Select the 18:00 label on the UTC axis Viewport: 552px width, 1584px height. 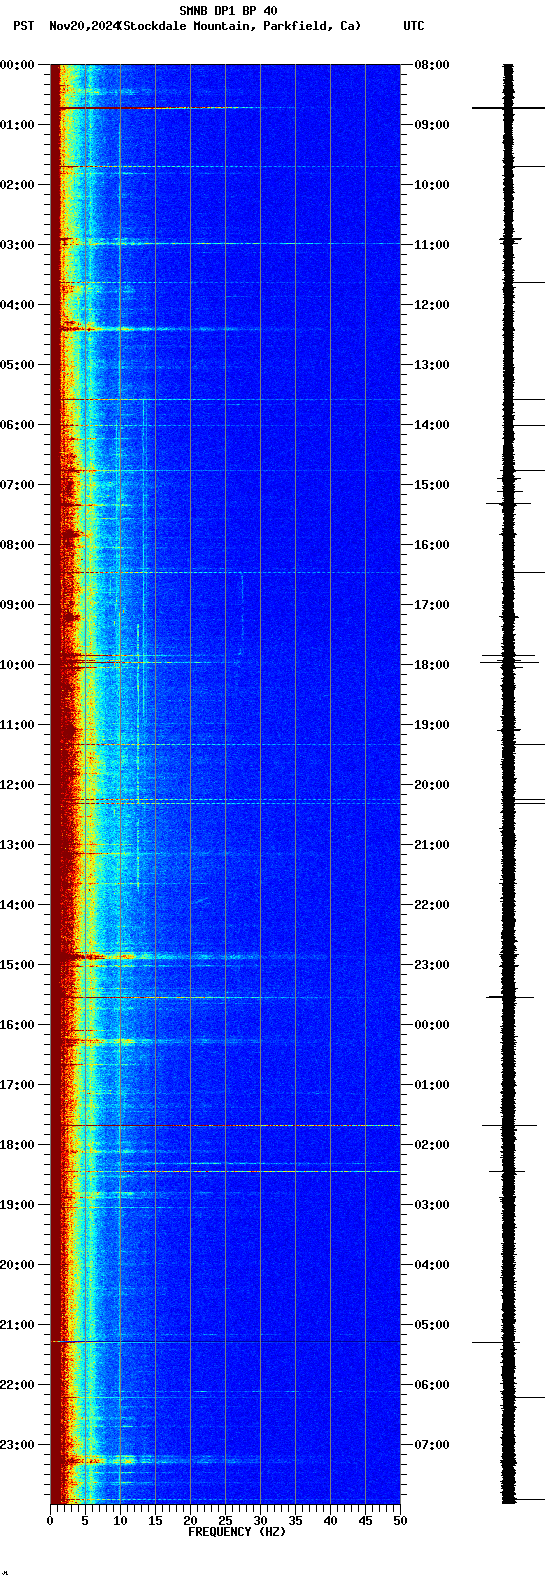click(432, 665)
